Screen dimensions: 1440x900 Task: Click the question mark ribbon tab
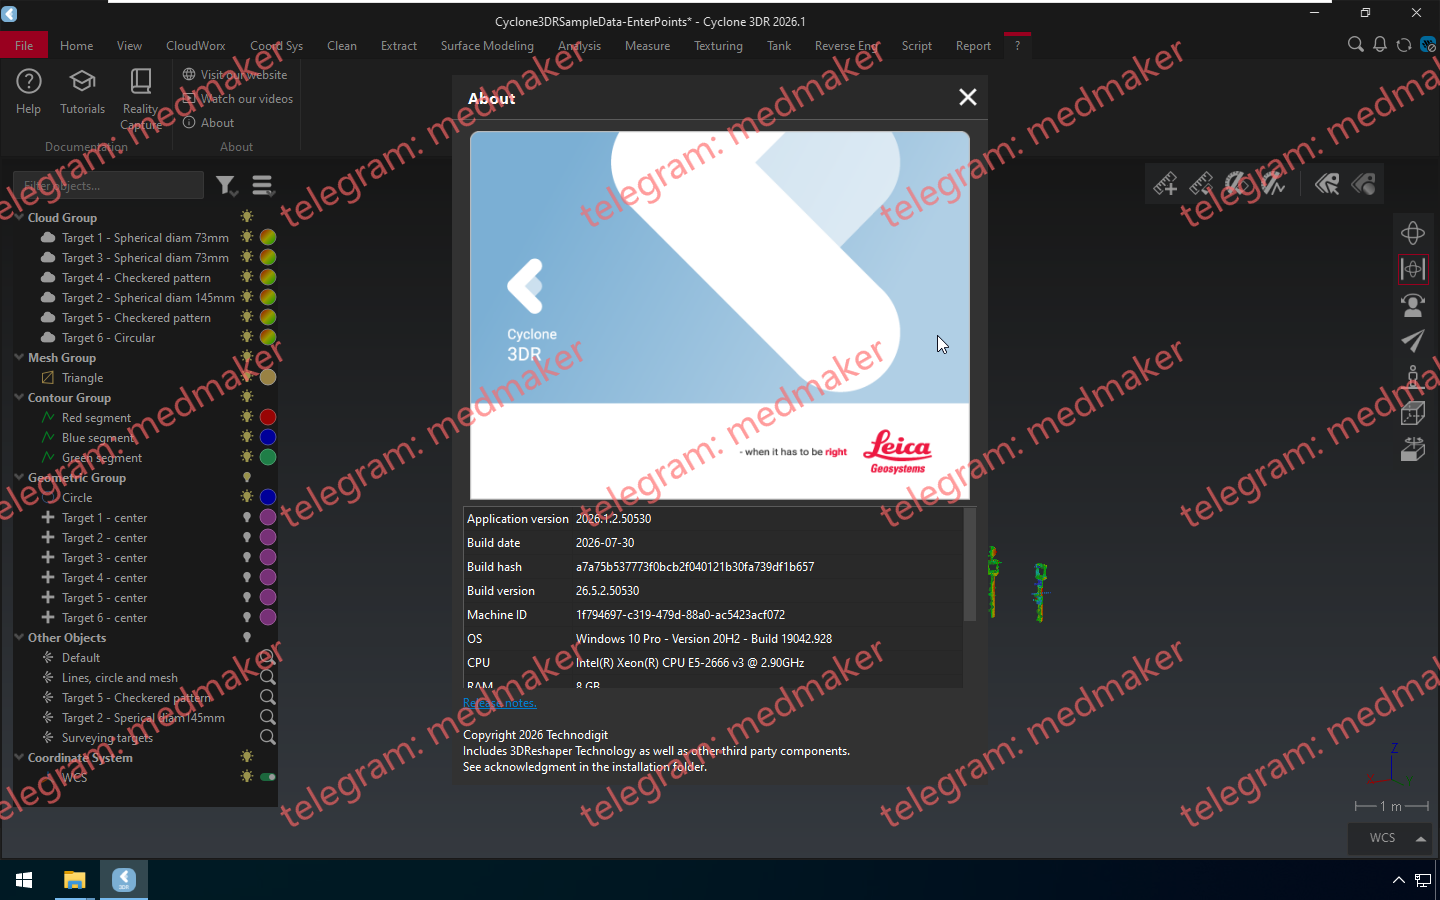(1017, 46)
